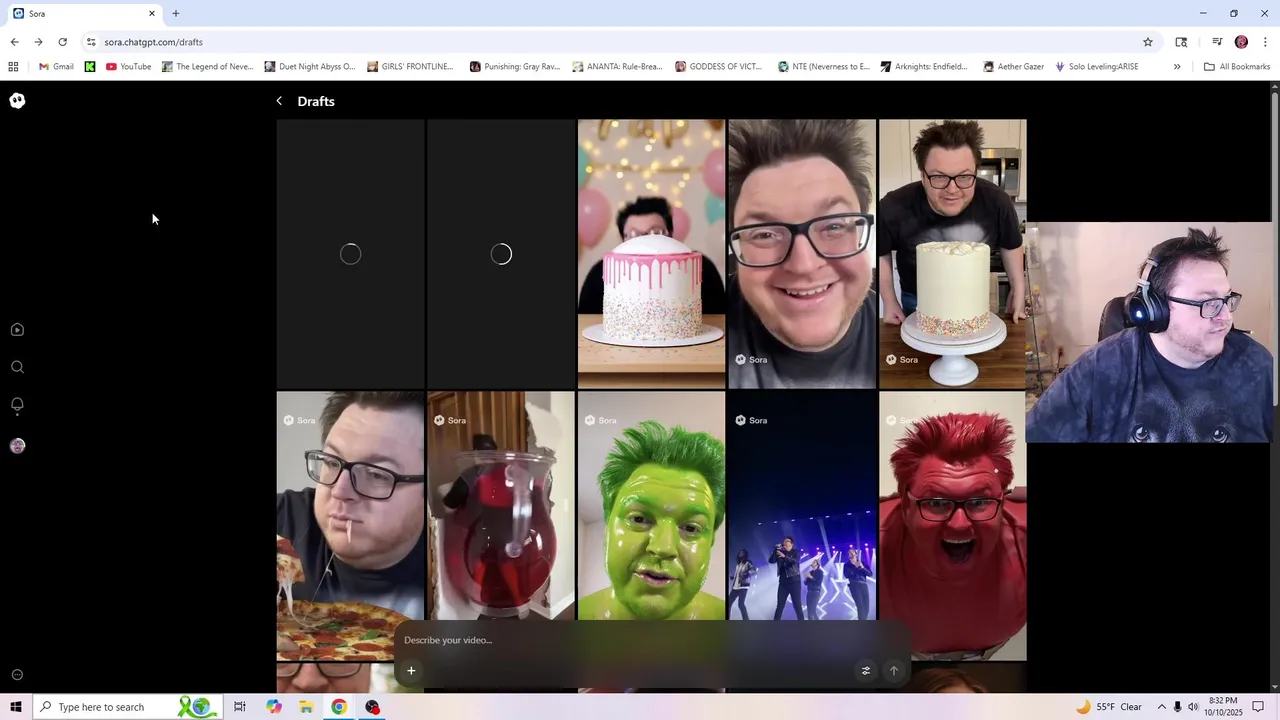1280x720 pixels.
Task: Open the Punishing: Gray Rav... bookmark
Action: (x=515, y=67)
